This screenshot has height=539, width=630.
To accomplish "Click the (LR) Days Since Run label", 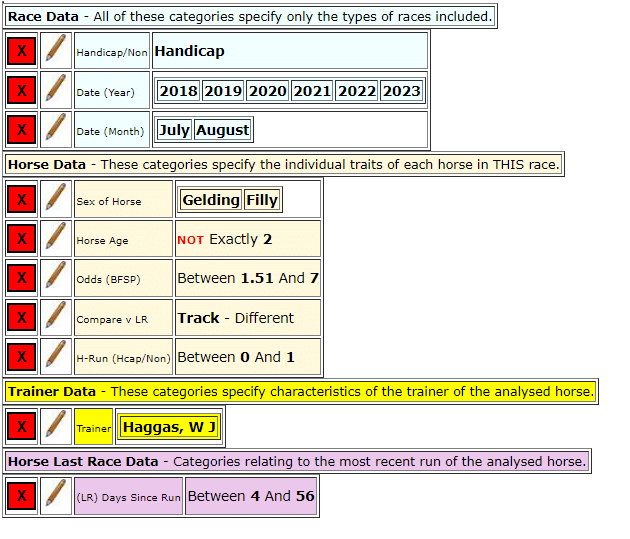I will (128, 496).
